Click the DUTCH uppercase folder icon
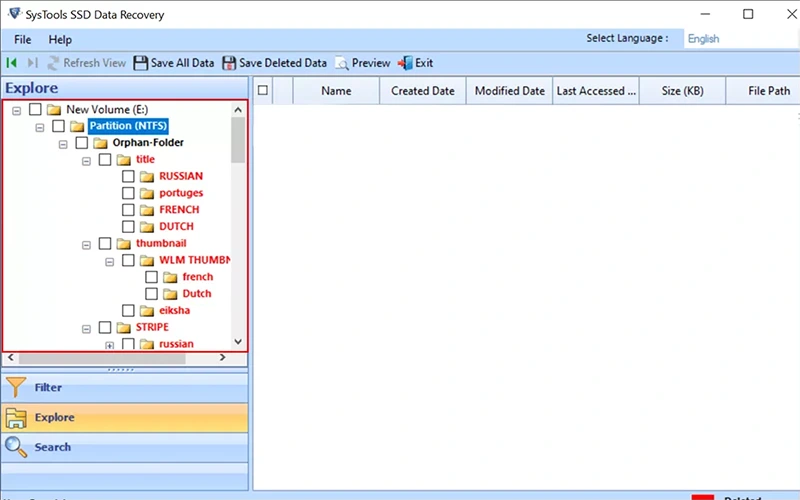The height and width of the screenshot is (500, 800). (x=147, y=227)
